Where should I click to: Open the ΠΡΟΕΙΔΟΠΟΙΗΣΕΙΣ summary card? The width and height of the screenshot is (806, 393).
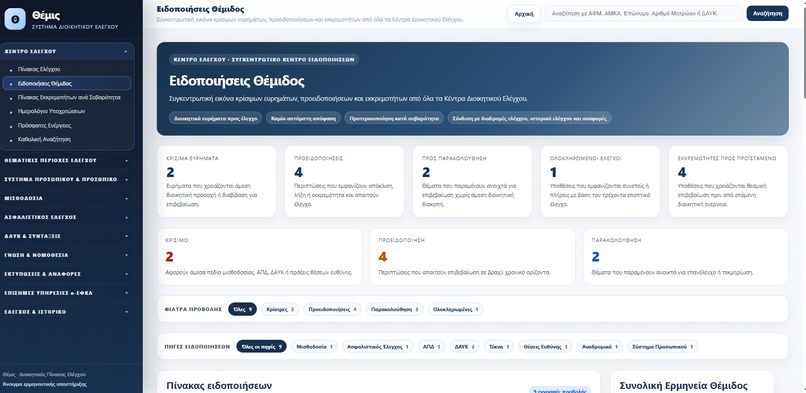click(x=344, y=181)
